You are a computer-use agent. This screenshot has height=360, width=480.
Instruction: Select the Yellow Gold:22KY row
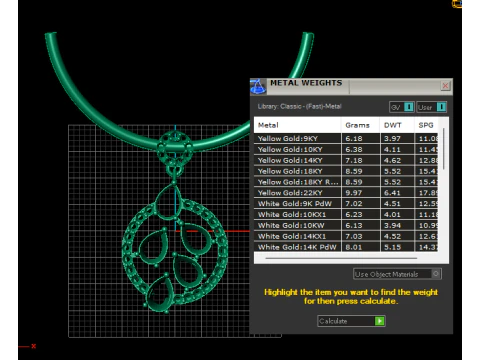[x=346, y=193]
